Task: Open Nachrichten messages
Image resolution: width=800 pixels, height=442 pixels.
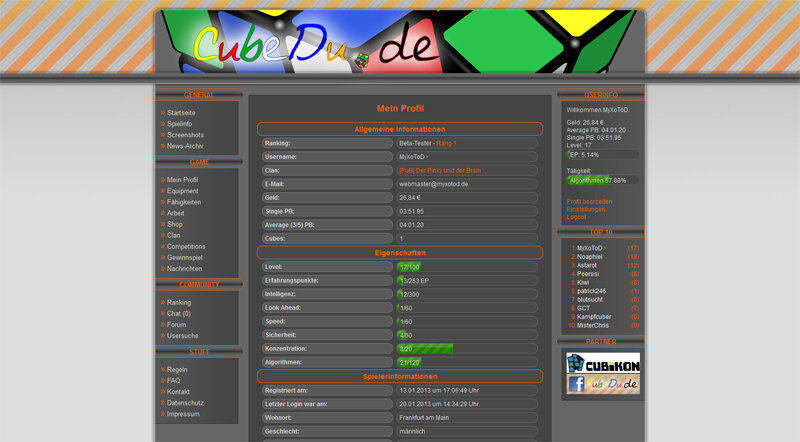Action: (x=184, y=269)
